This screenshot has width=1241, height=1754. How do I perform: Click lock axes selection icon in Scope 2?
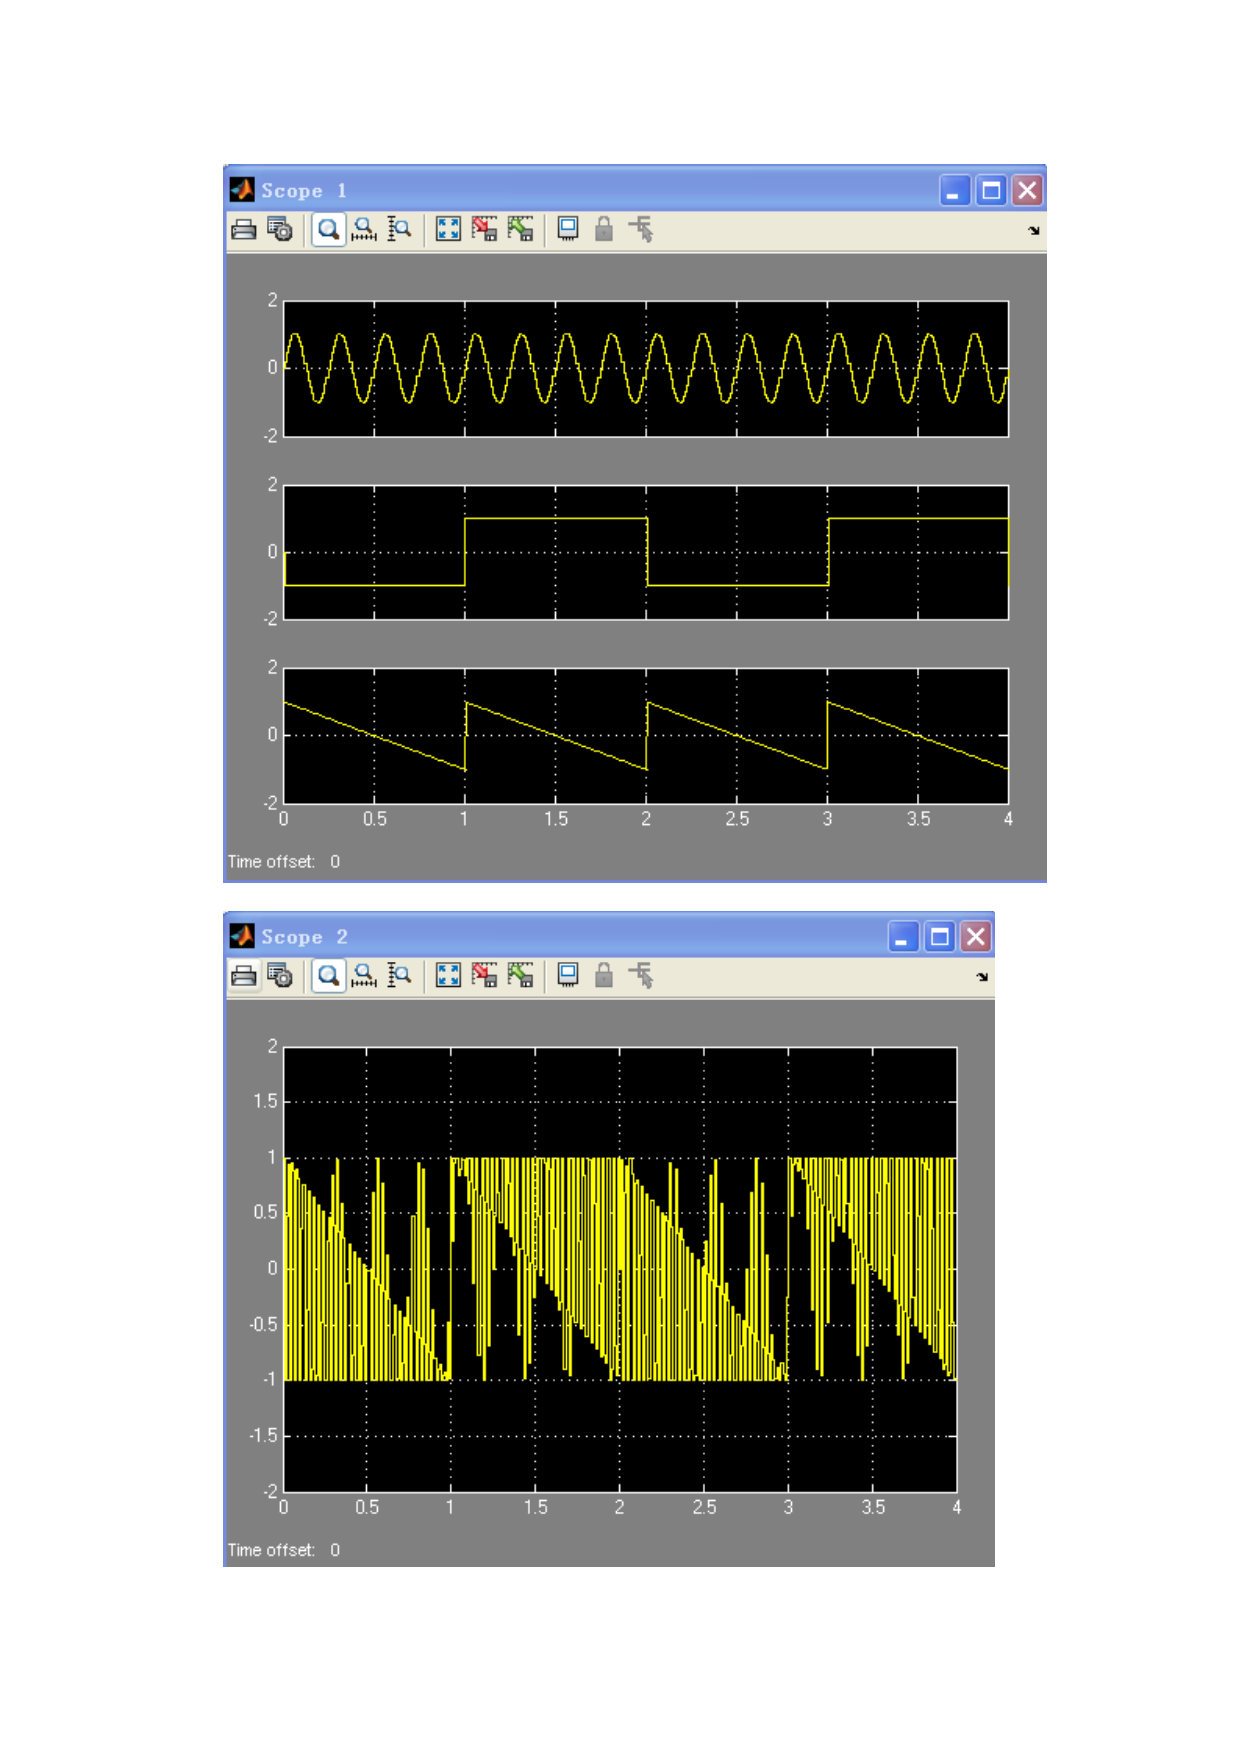point(604,976)
